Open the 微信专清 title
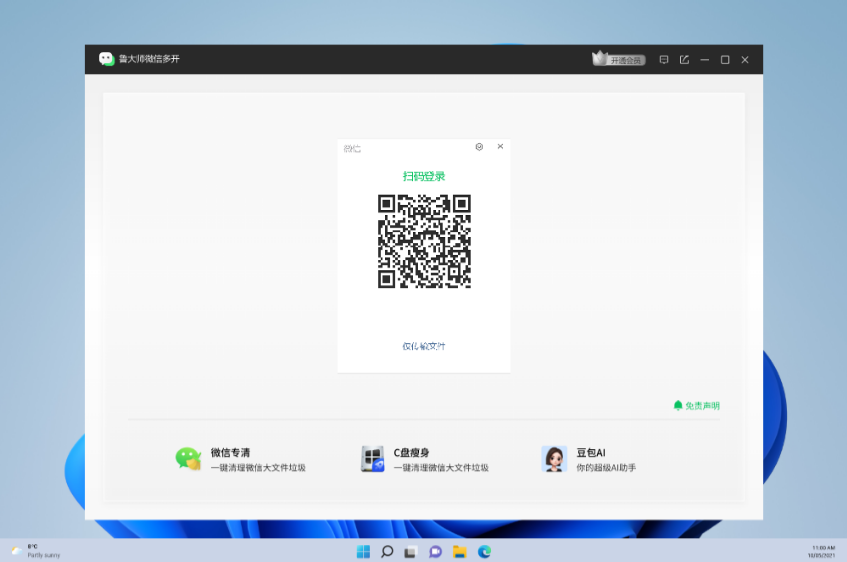The height and width of the screenshot is (562, 847). [x=231, y=452]
